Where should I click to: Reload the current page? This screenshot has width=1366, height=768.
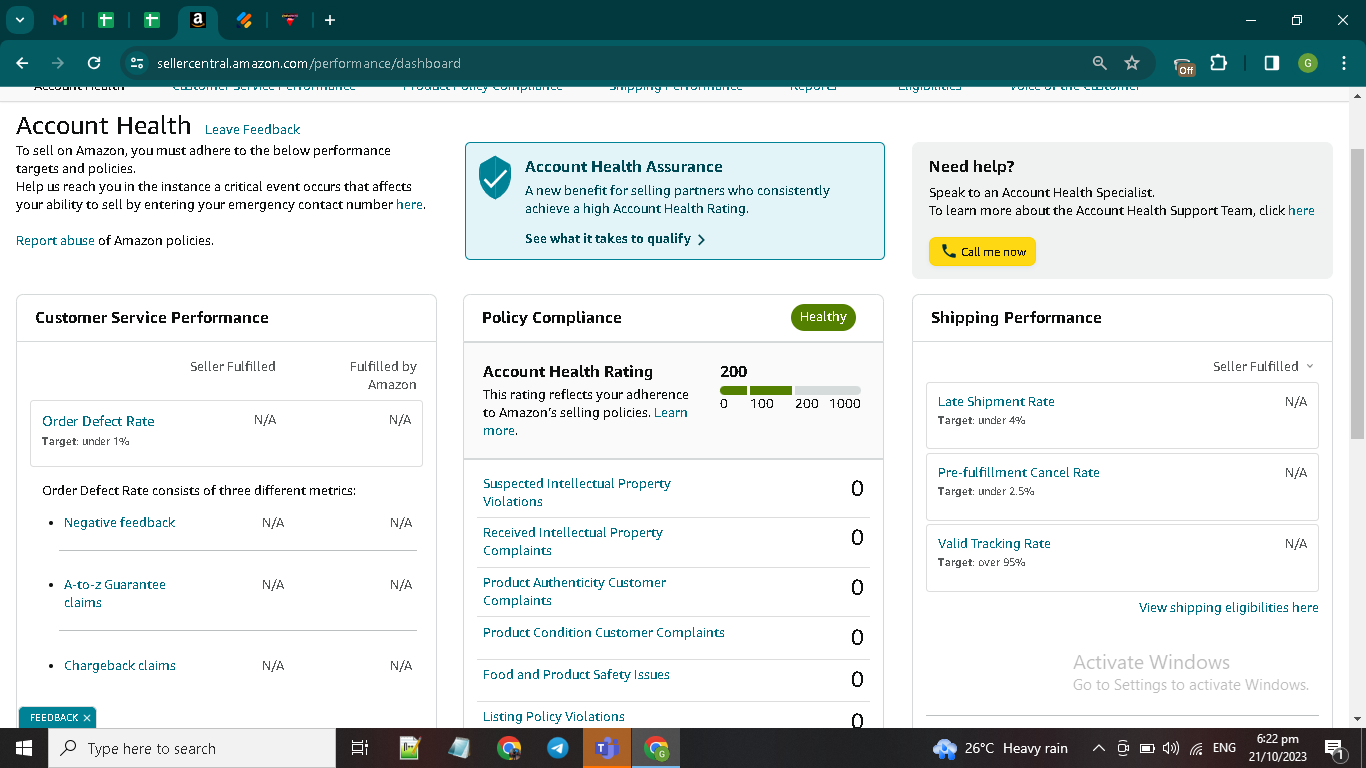pos(94,63)
